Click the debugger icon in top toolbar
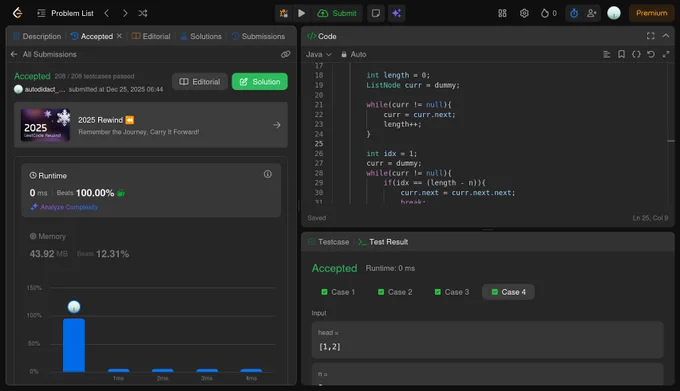Image resolution: width=680 pixels, height=391 pixels. coord(284,13)
